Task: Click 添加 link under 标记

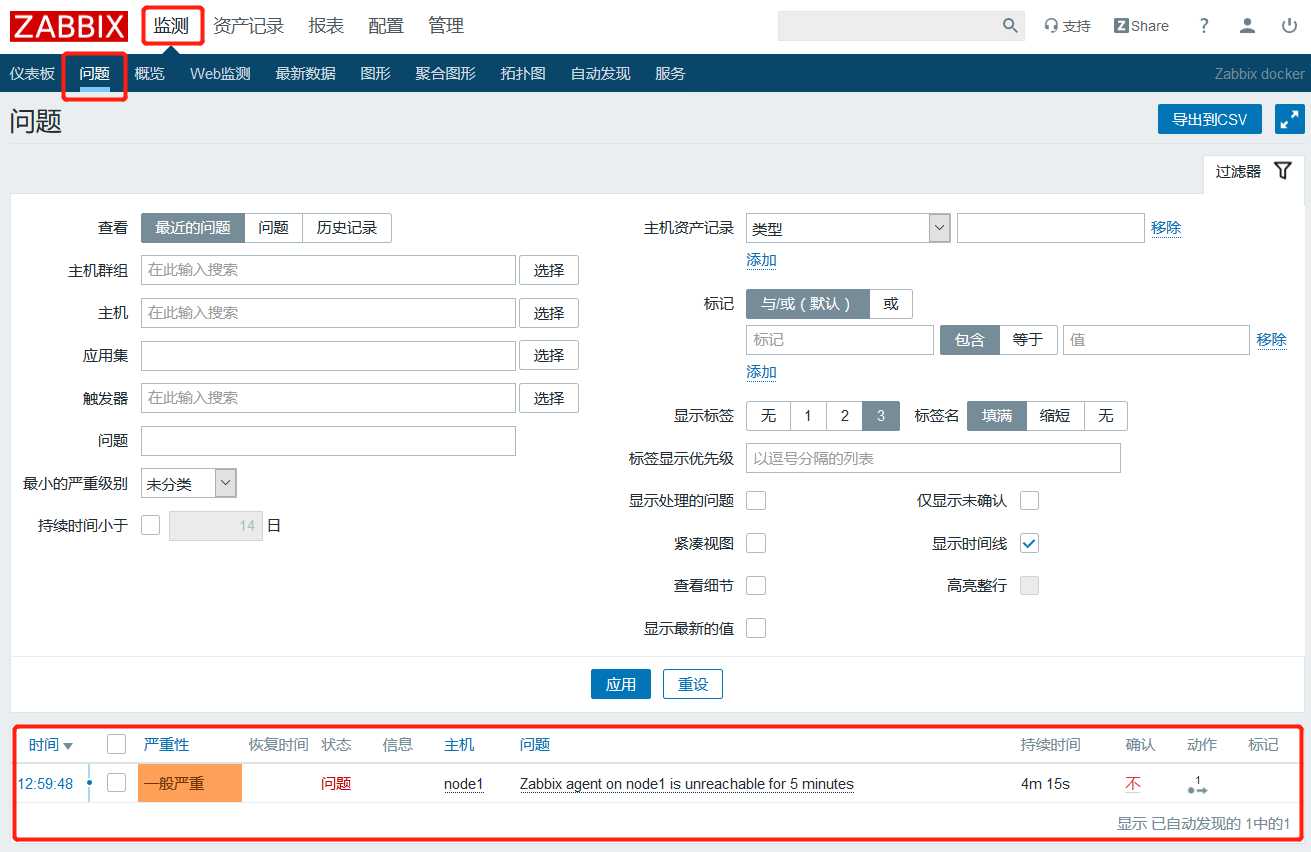Action: [761, 372]
